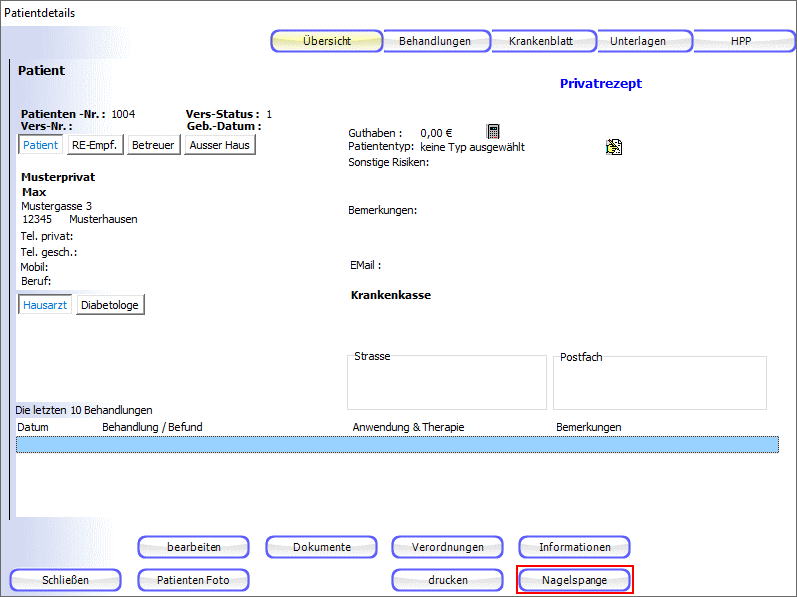797x597 pixels.
Task: Click the document icon beside Patiententyp
Action: (614, 147)
